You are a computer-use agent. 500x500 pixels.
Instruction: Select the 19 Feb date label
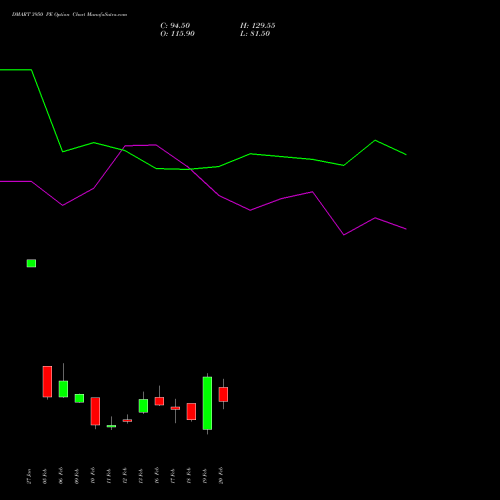[x=205, y=476]
